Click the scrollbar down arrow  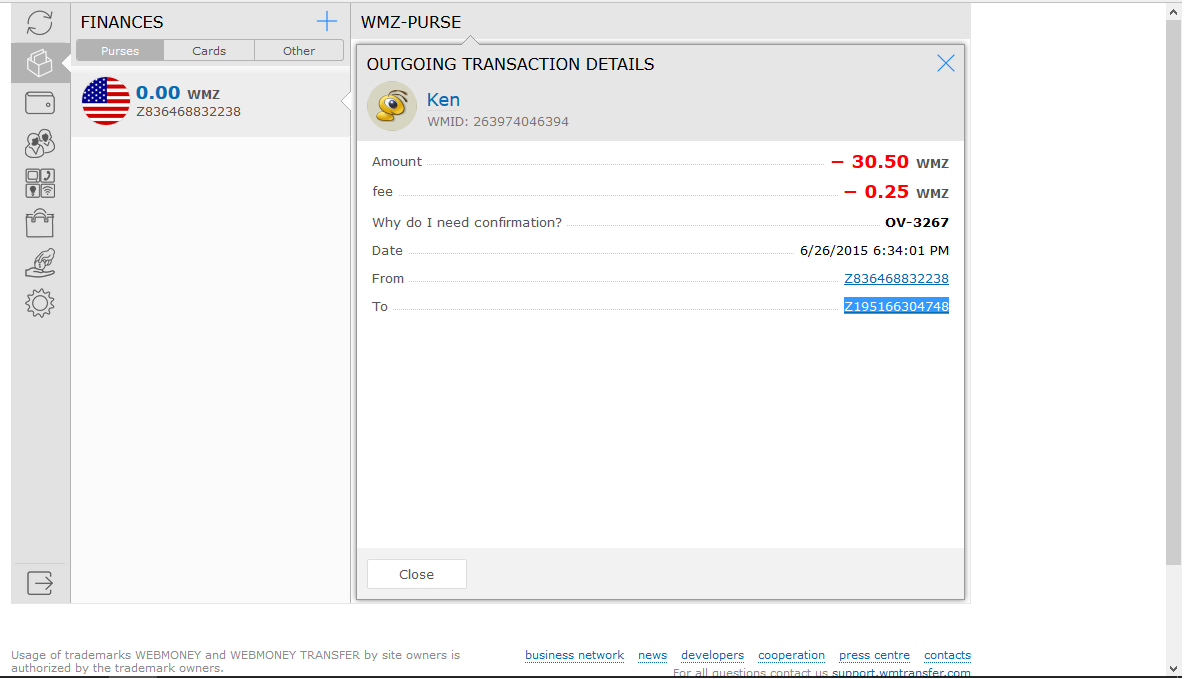1173,668
